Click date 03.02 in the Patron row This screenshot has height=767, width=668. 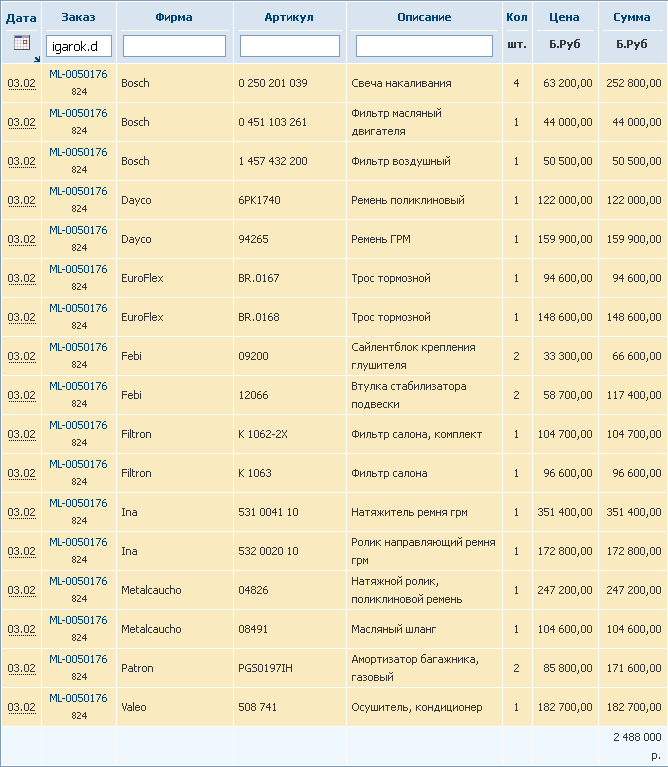point(22,668)
